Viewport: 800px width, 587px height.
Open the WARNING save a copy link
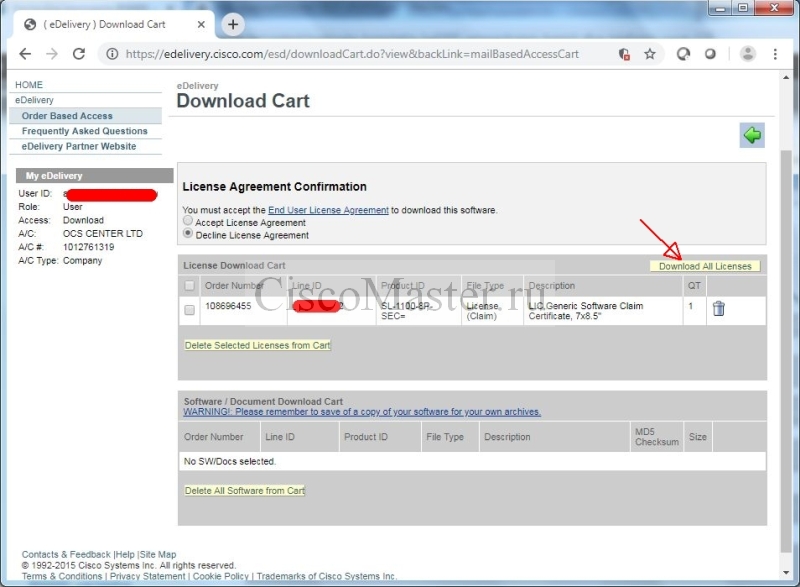pos(362,412)
